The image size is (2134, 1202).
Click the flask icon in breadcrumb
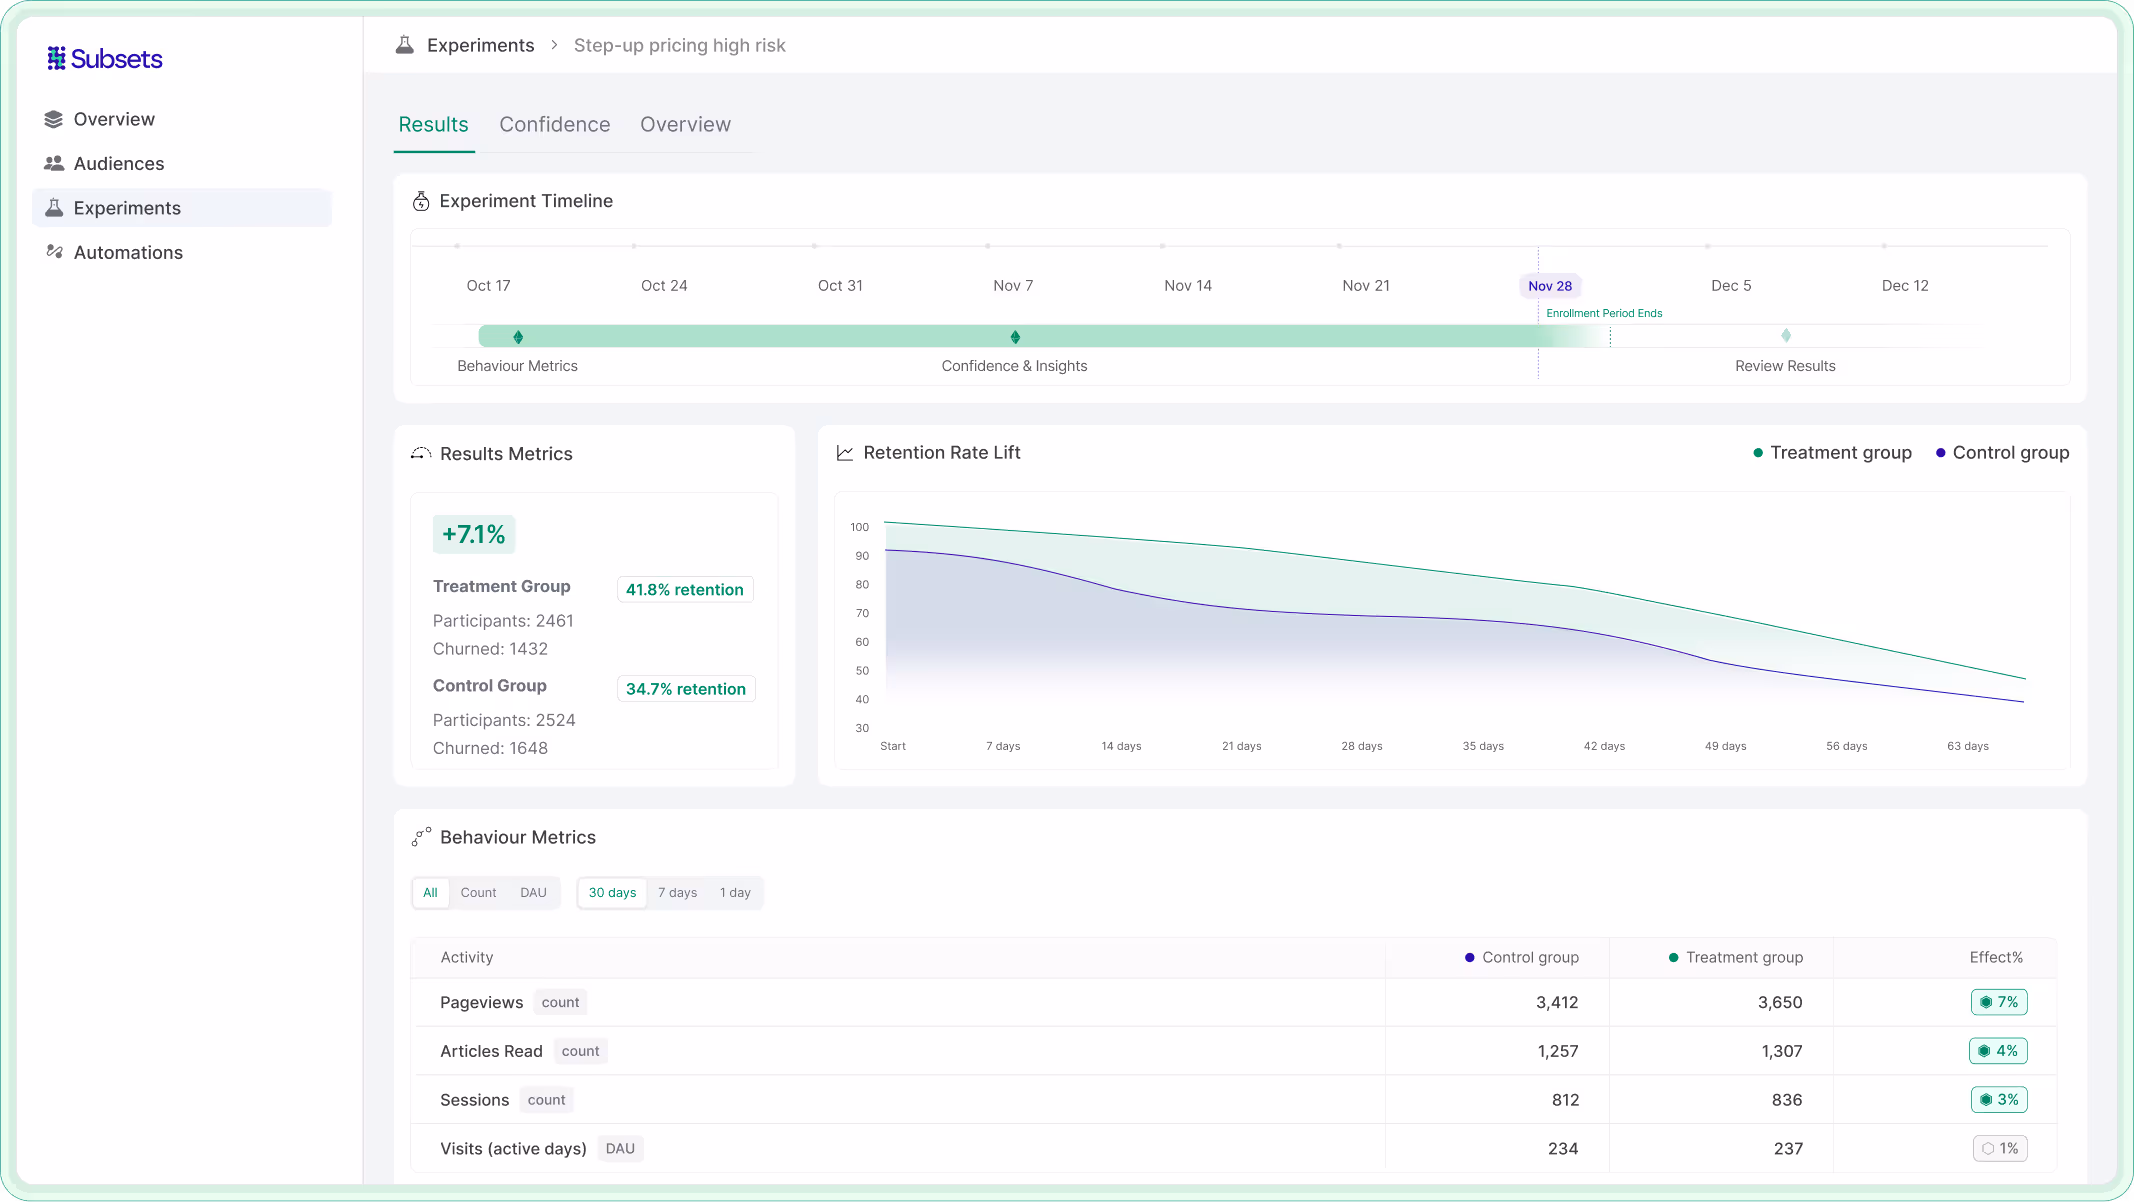click(405, 45)
